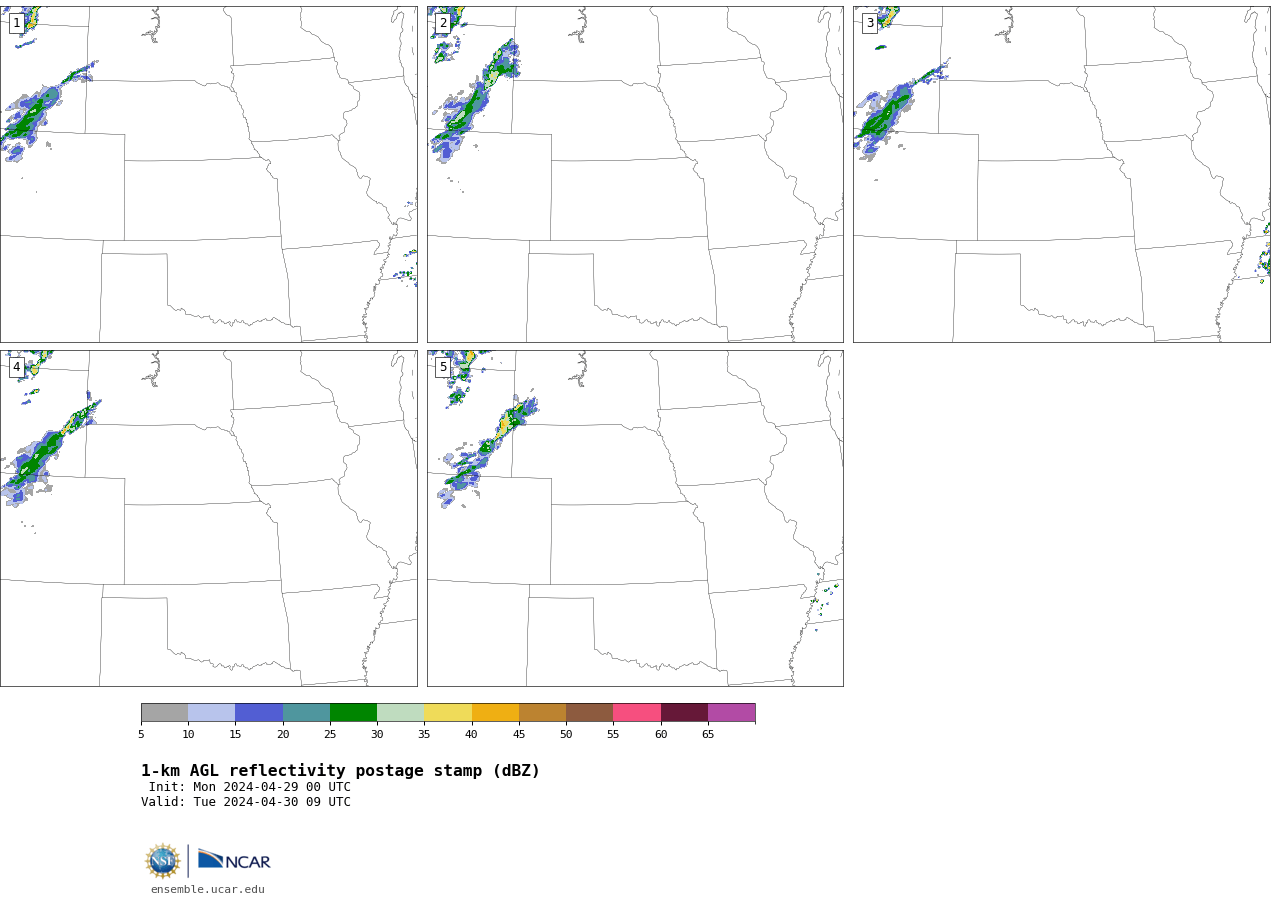Click the gray 5-10 dBZ color swatch
The height and width of the screenshot is (901, 1280).
164,713
